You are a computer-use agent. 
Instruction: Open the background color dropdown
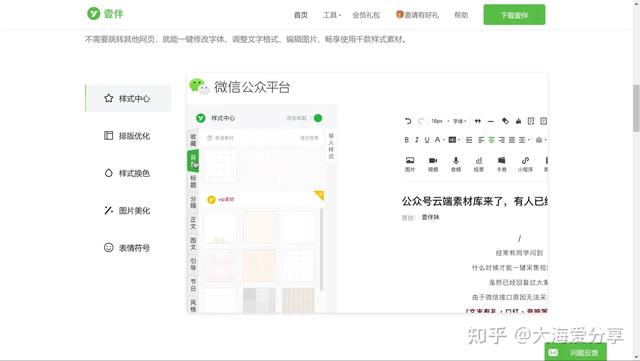[x=454, y=140]
